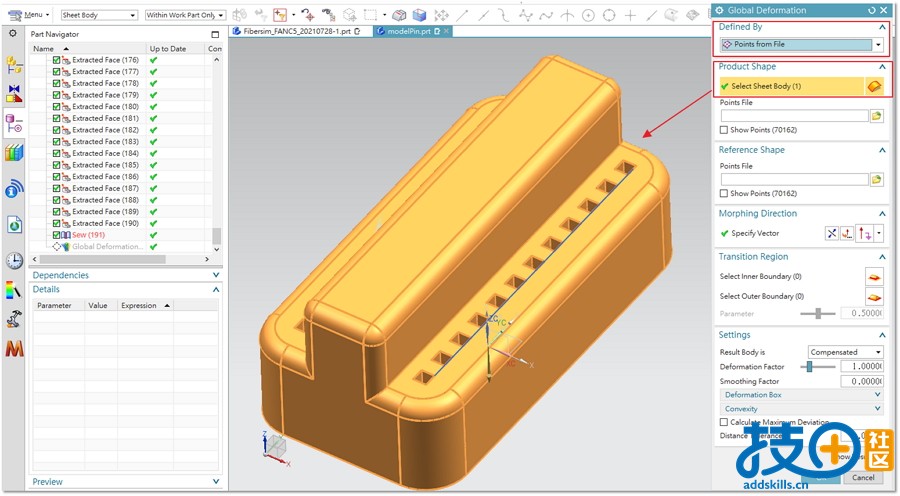Browse for Product Shape points file
Image resolution: width=900 pixels, height=496 pixels.
click(876, 116)
